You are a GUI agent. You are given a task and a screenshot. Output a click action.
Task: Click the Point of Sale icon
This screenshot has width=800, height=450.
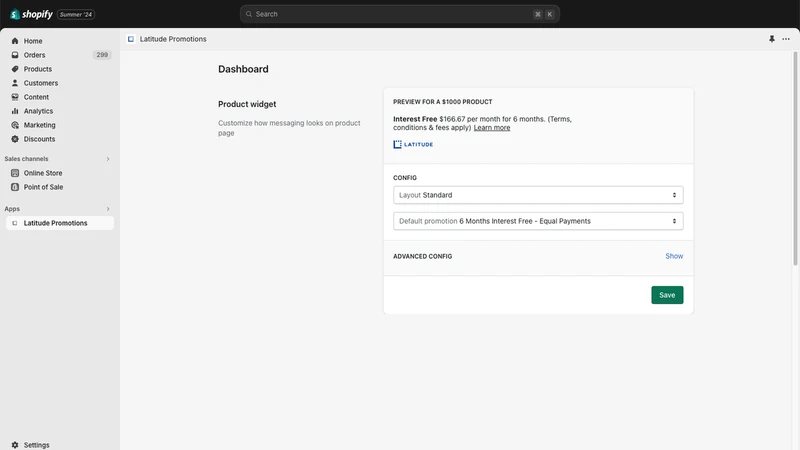(15, 187)
